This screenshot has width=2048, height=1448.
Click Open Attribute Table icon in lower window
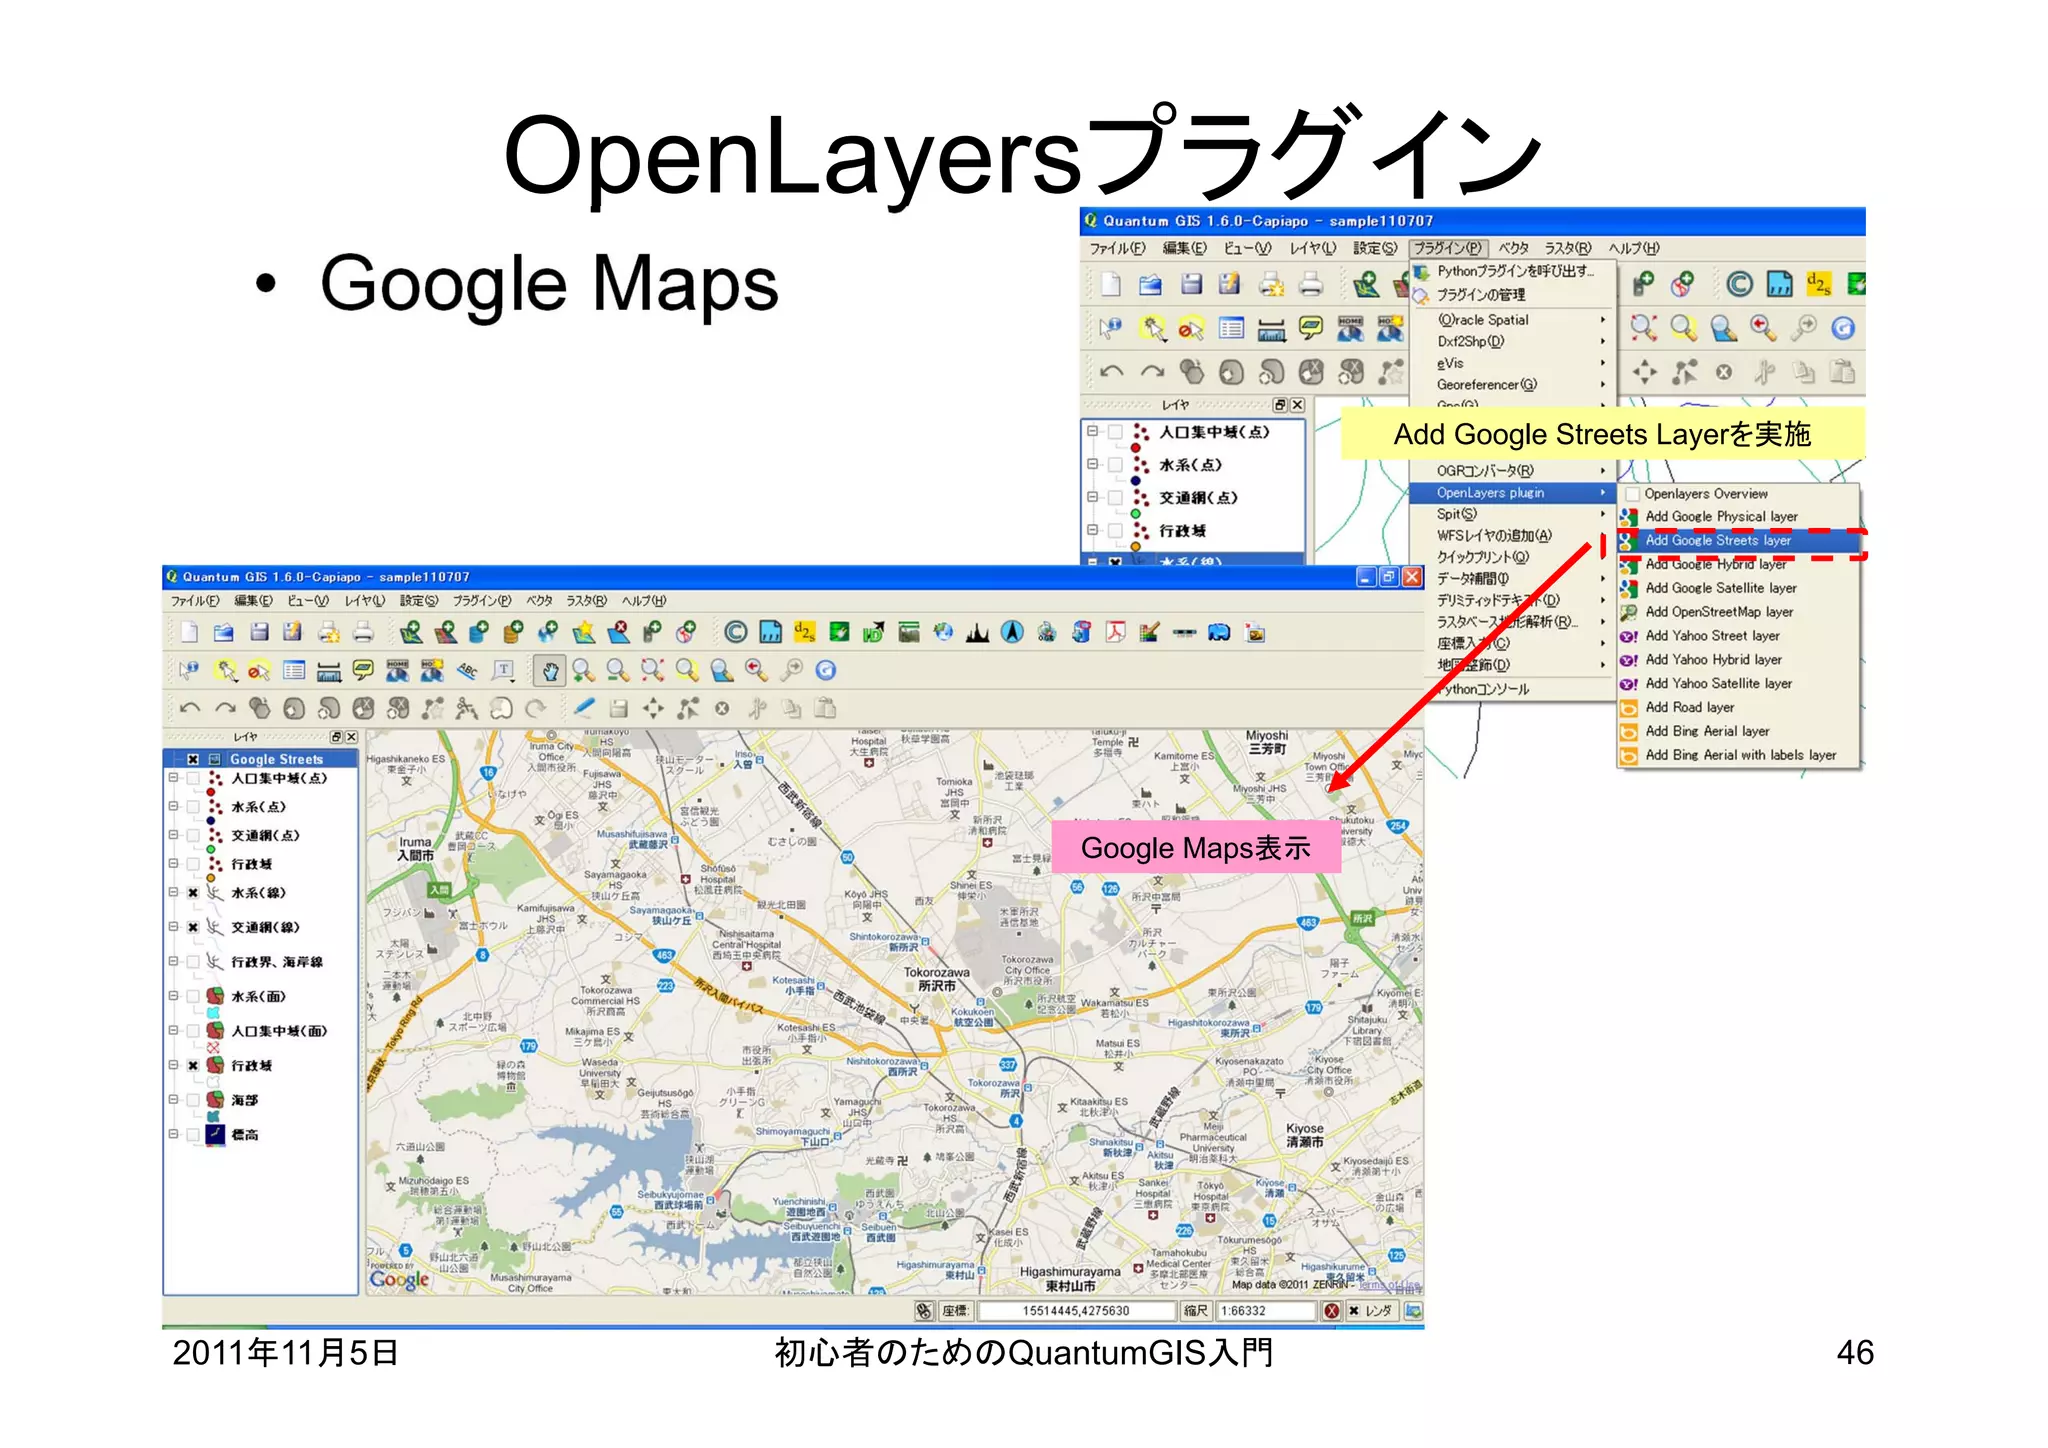tap(294, 670)
